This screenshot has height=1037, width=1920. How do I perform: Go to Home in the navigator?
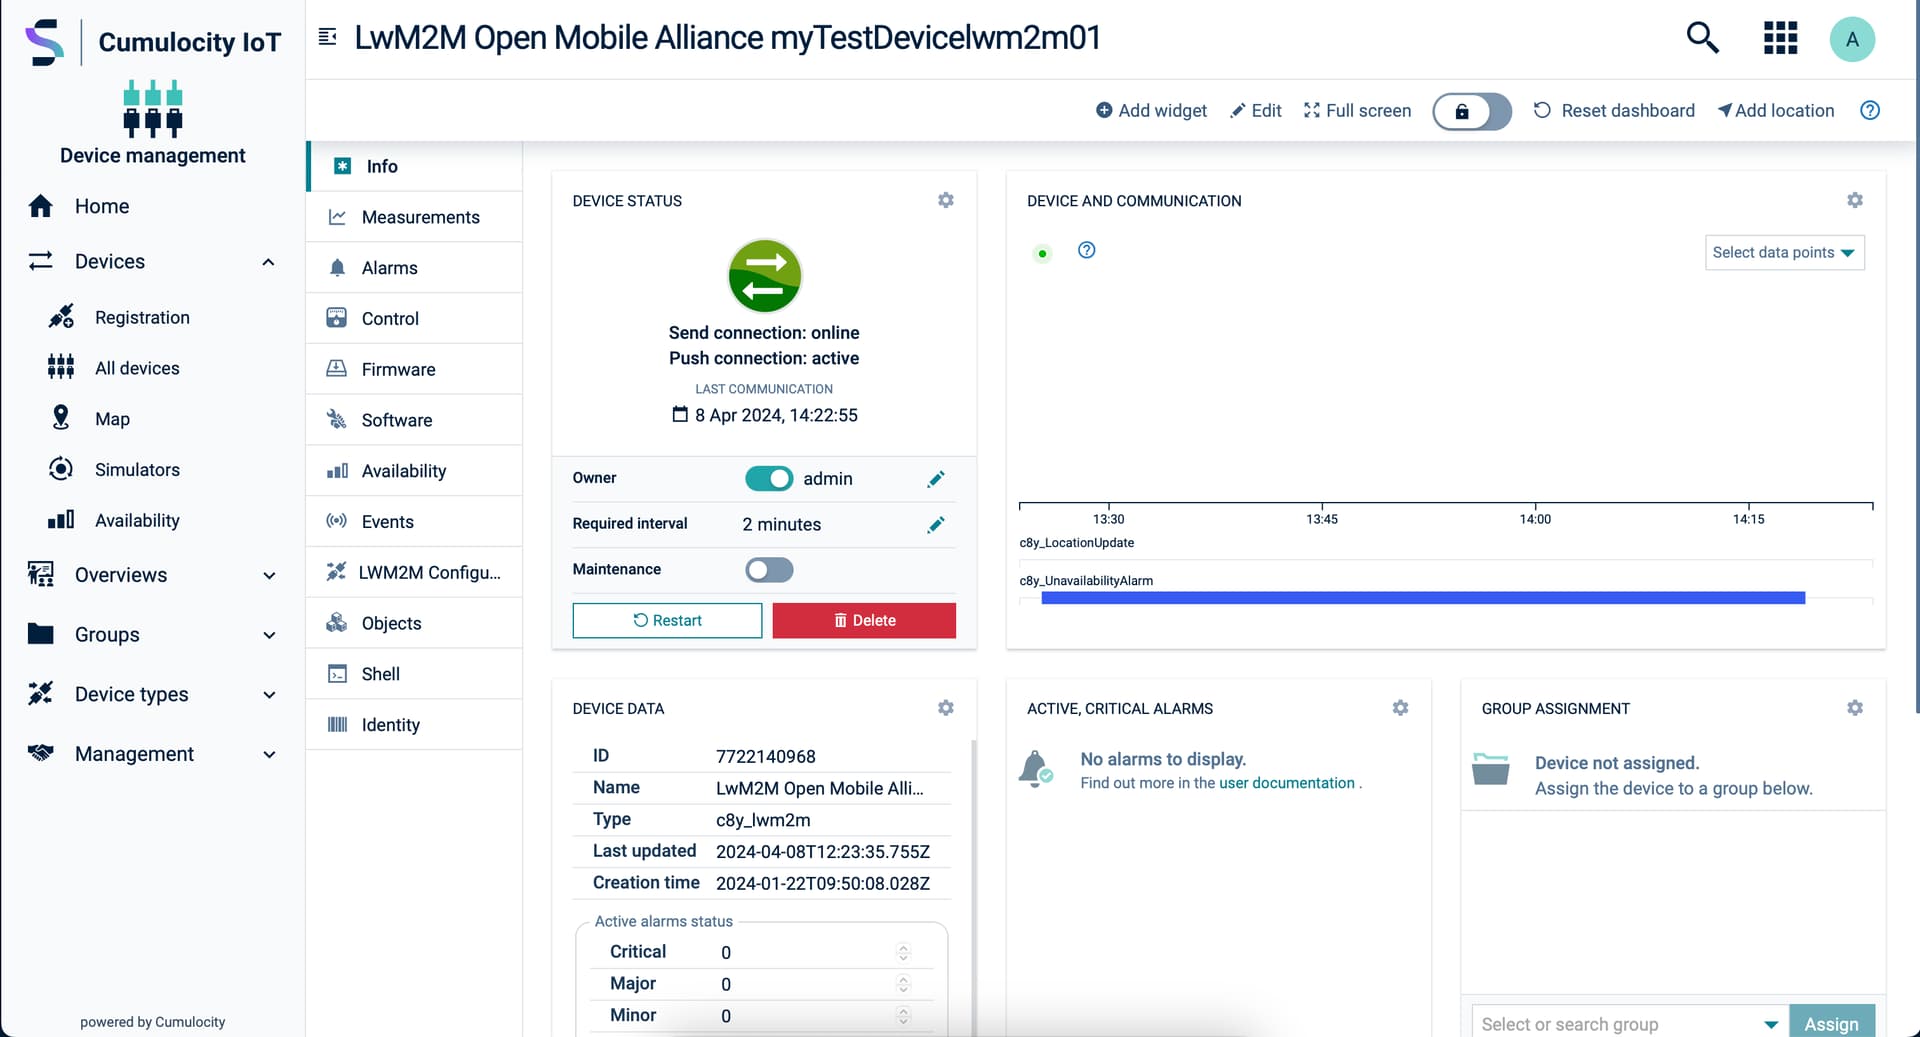click(102, 206)
